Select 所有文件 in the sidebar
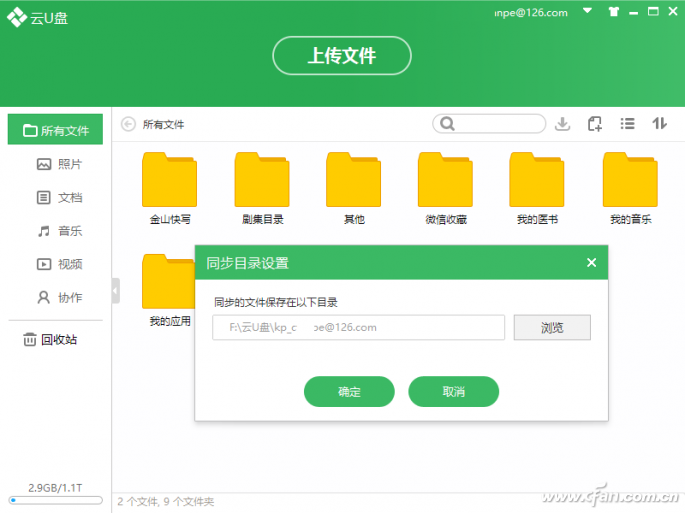 (x=55, y=130)
